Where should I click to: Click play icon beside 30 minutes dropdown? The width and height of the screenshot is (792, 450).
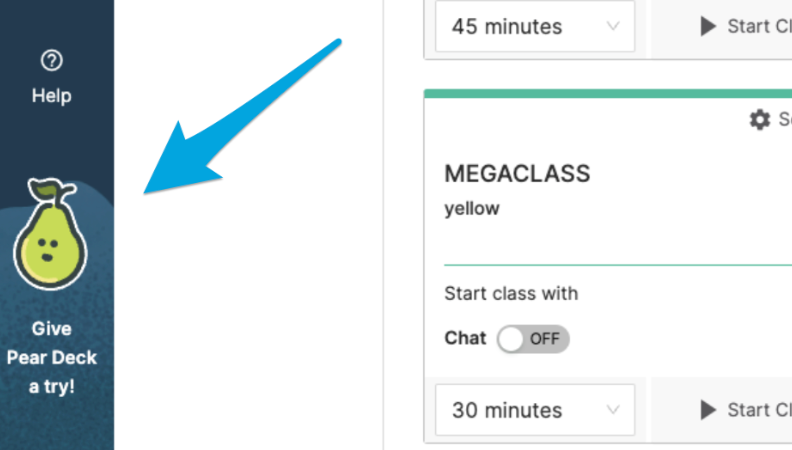coord(709,410)
